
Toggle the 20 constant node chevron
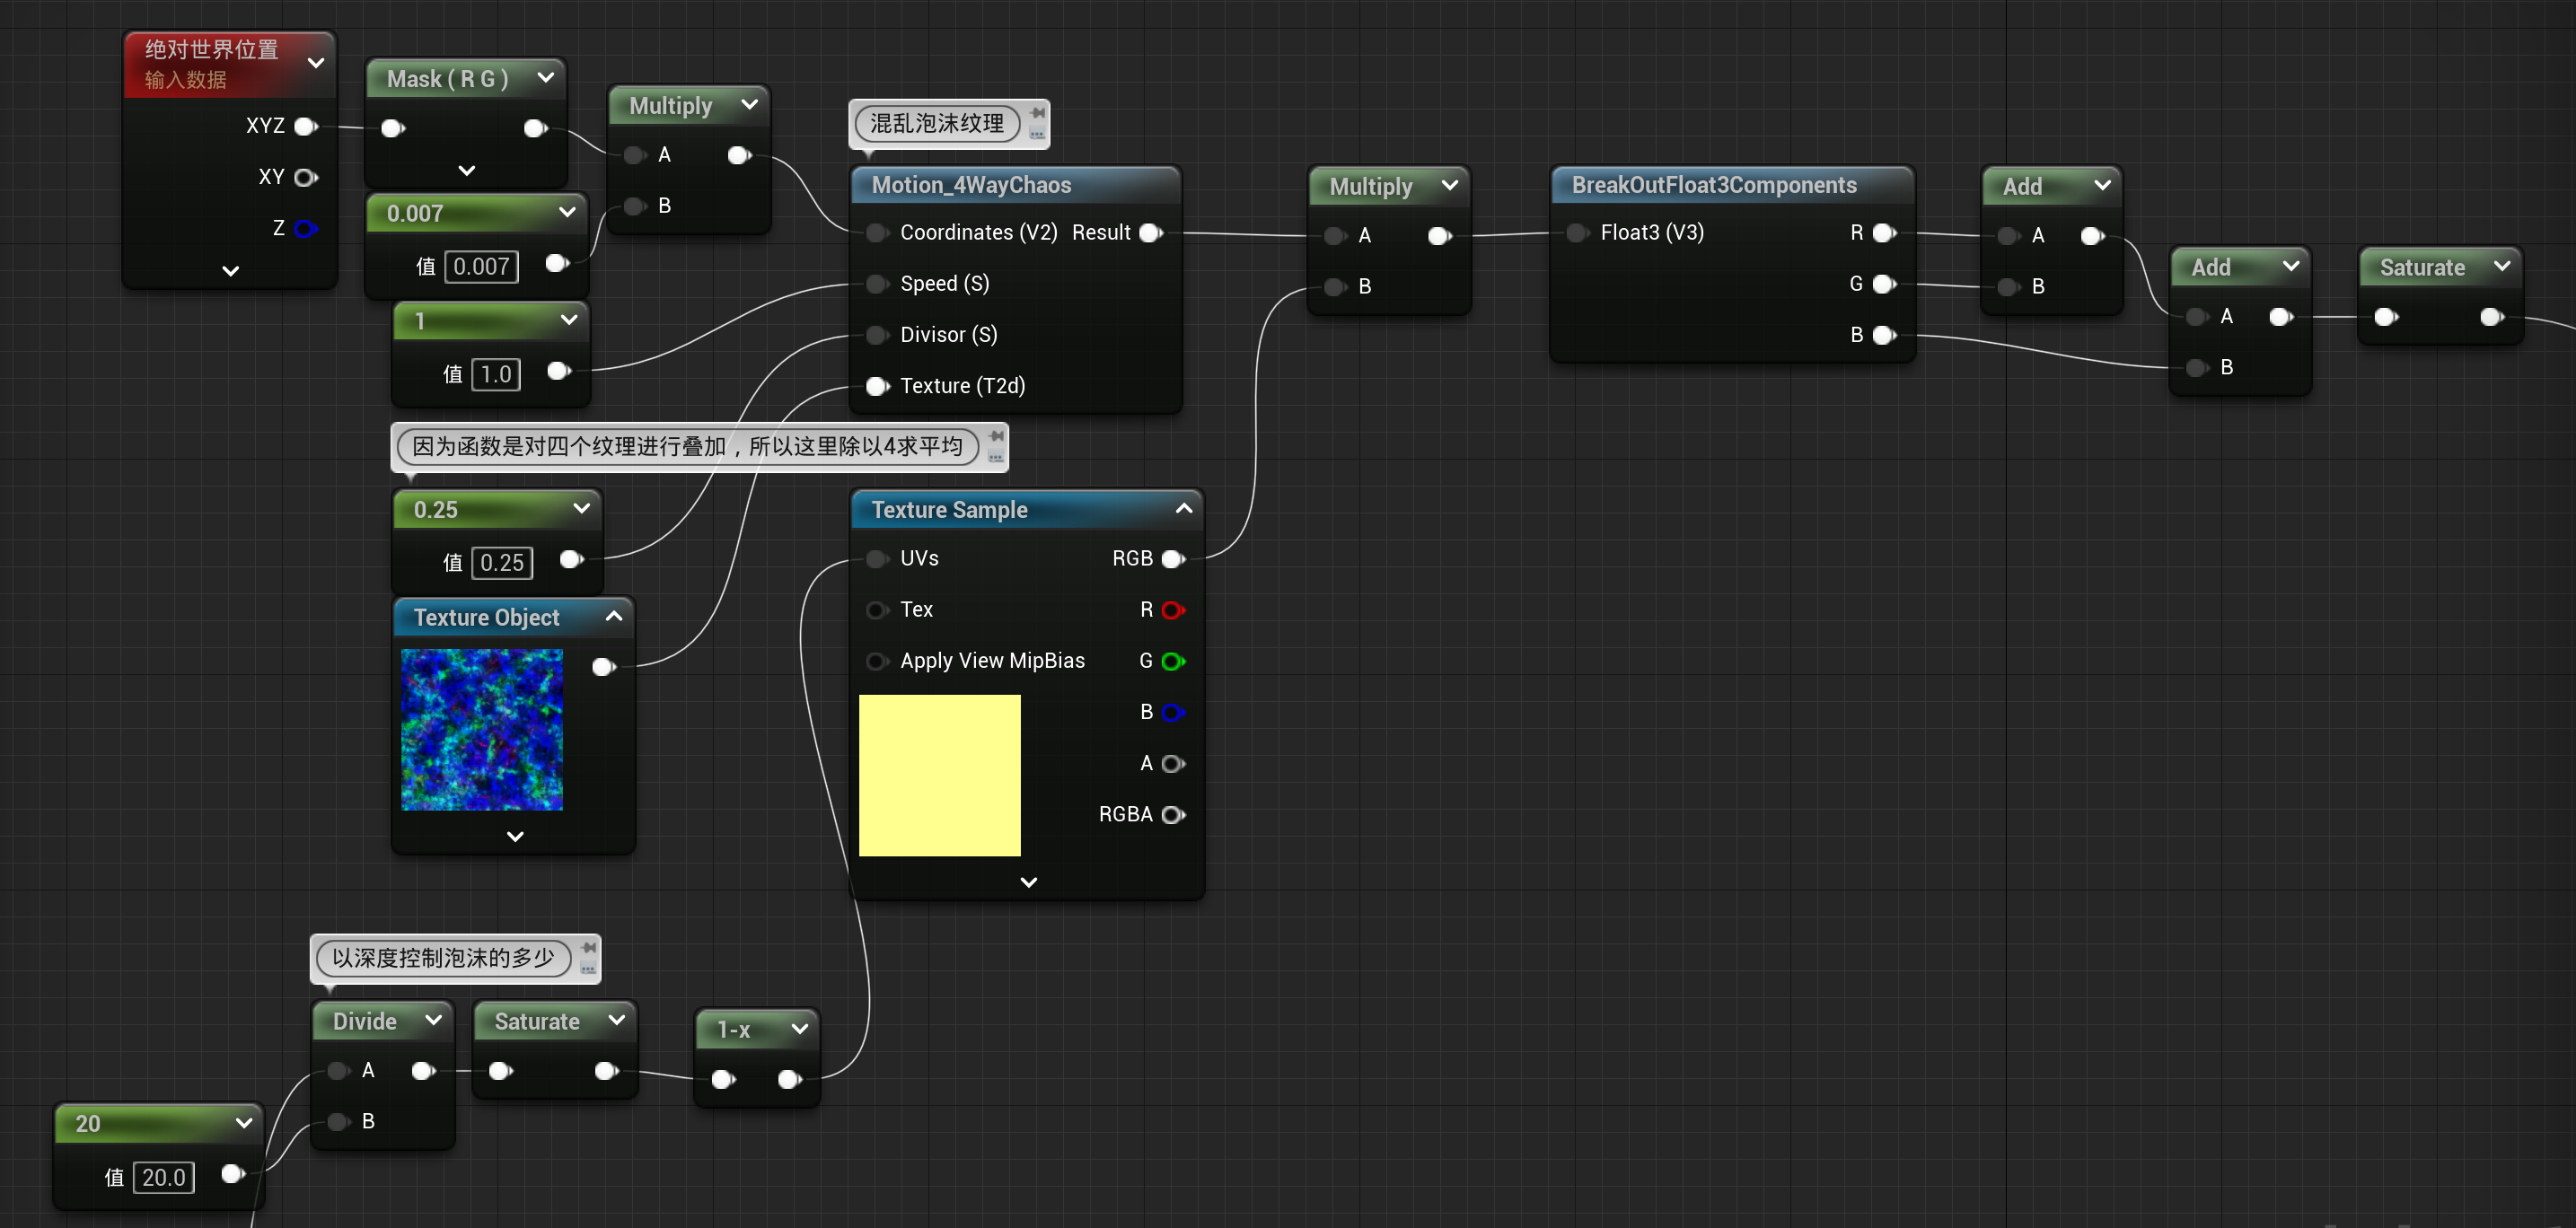[x=244, y=1123]
